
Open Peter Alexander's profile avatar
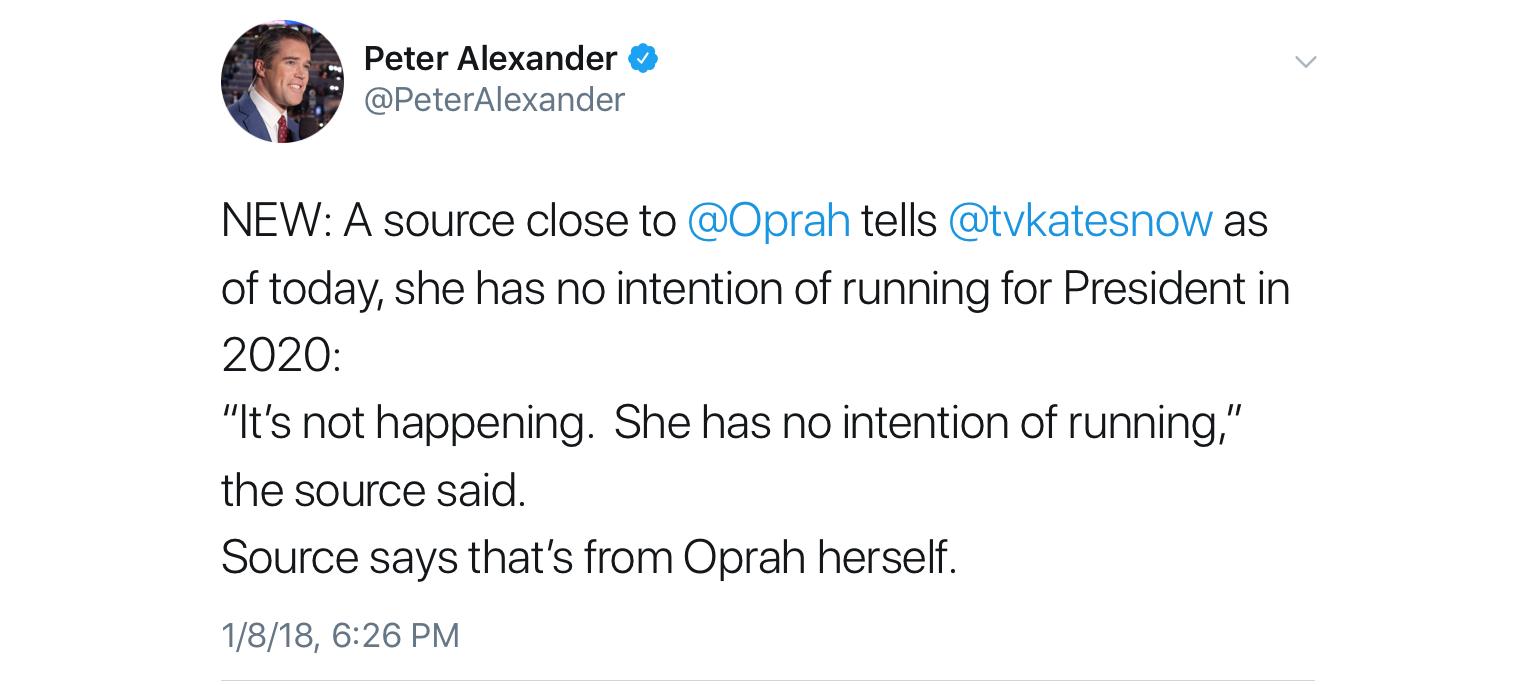[x=282, y=81]
